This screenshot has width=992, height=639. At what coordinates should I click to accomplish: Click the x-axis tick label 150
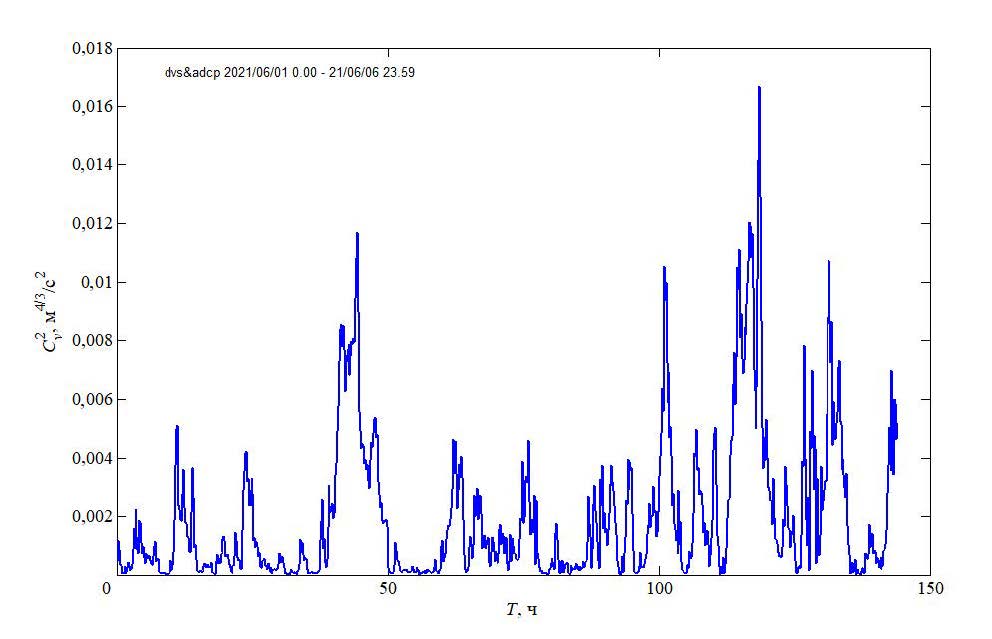(x=930, y=589)
